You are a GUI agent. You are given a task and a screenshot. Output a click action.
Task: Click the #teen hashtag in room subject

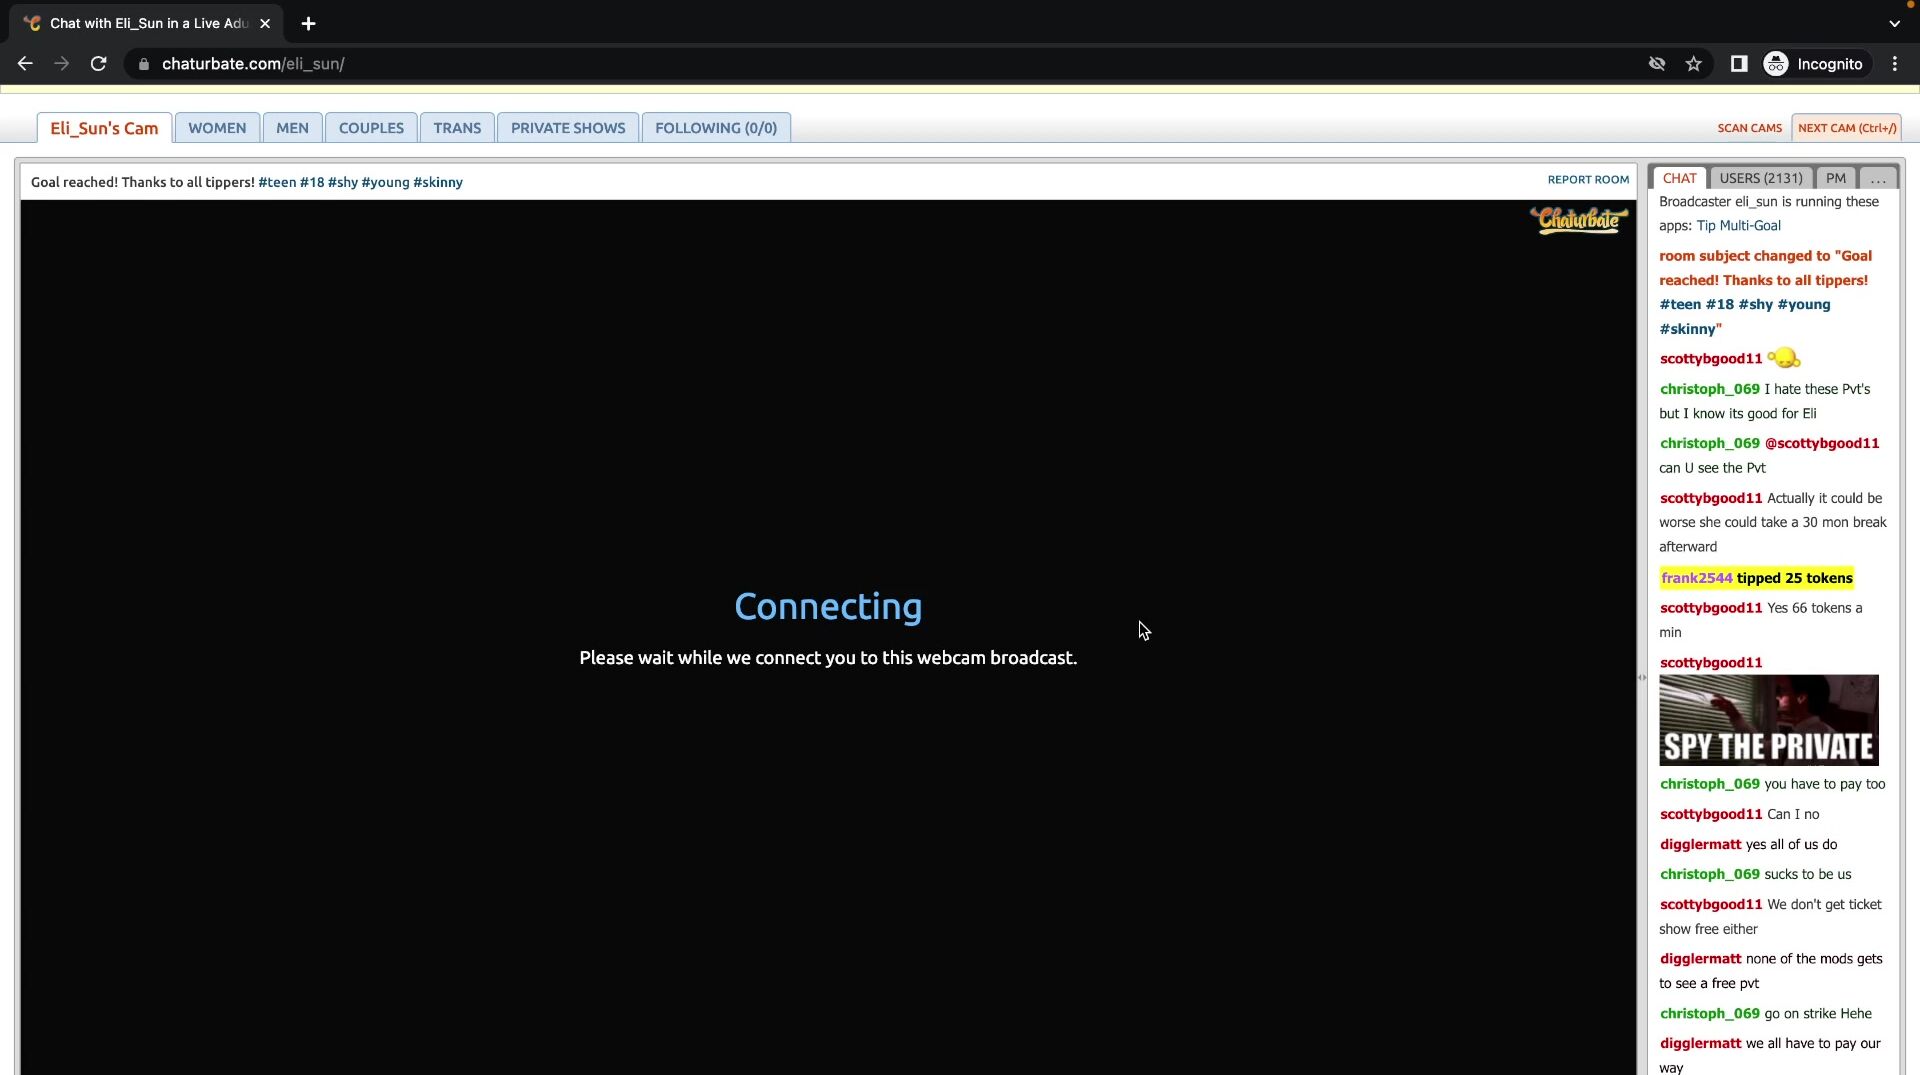tap(277, 182)
